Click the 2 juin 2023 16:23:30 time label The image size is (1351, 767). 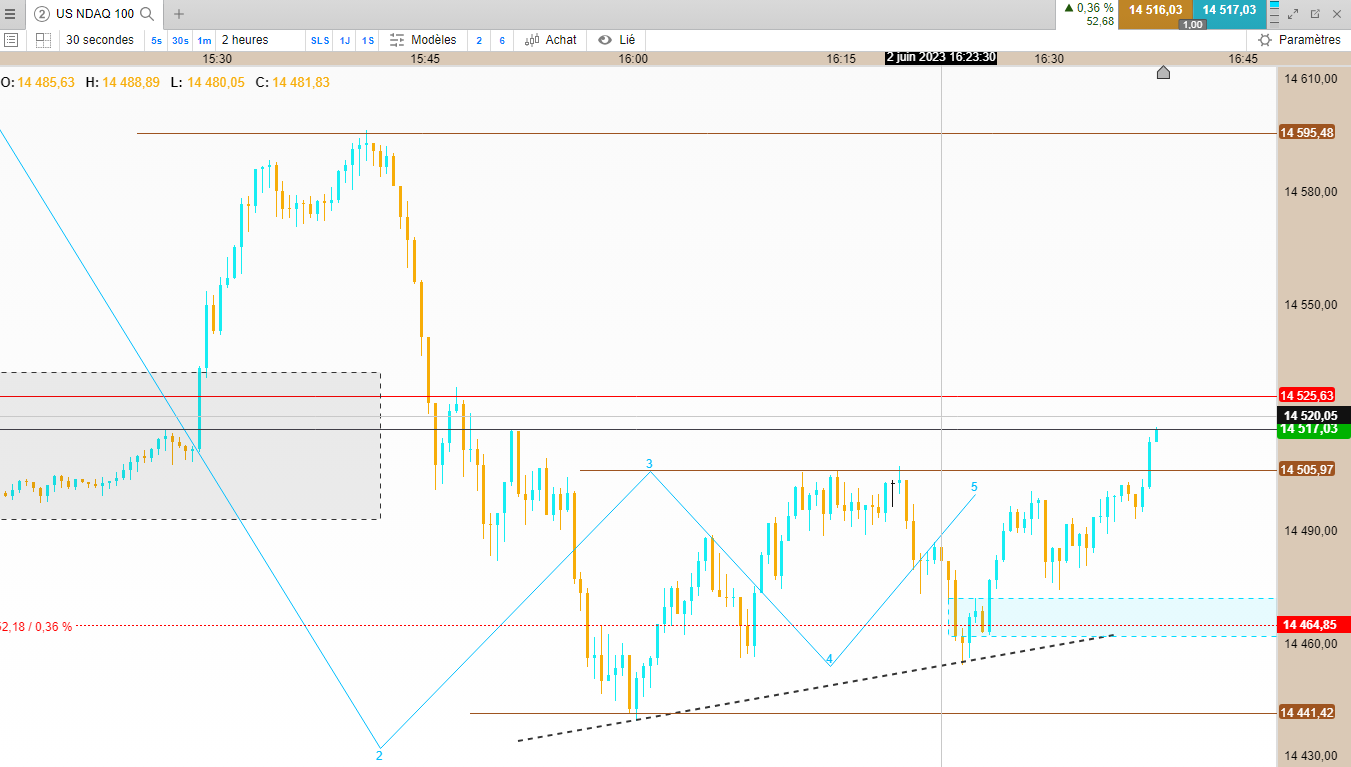coord(941,58)
